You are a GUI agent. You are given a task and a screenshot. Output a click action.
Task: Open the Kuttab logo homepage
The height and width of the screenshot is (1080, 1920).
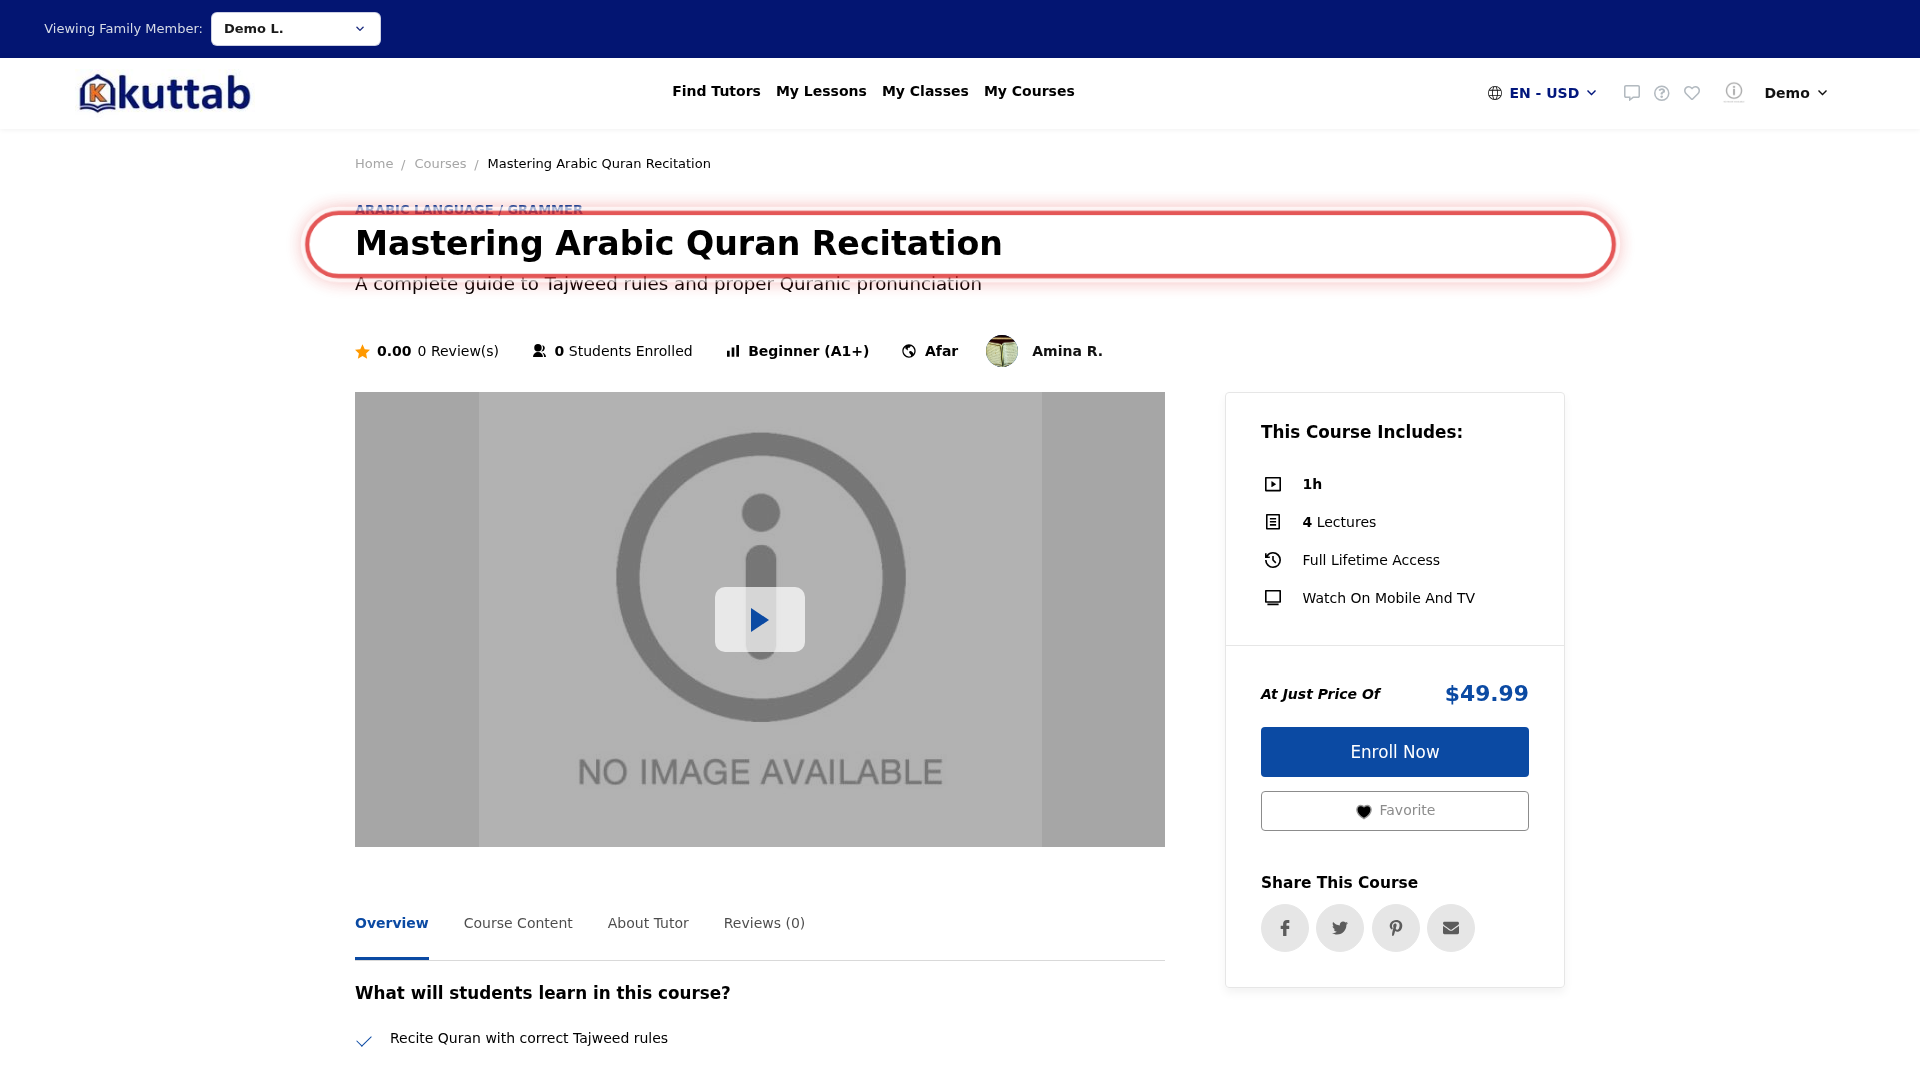click(165, 93)
